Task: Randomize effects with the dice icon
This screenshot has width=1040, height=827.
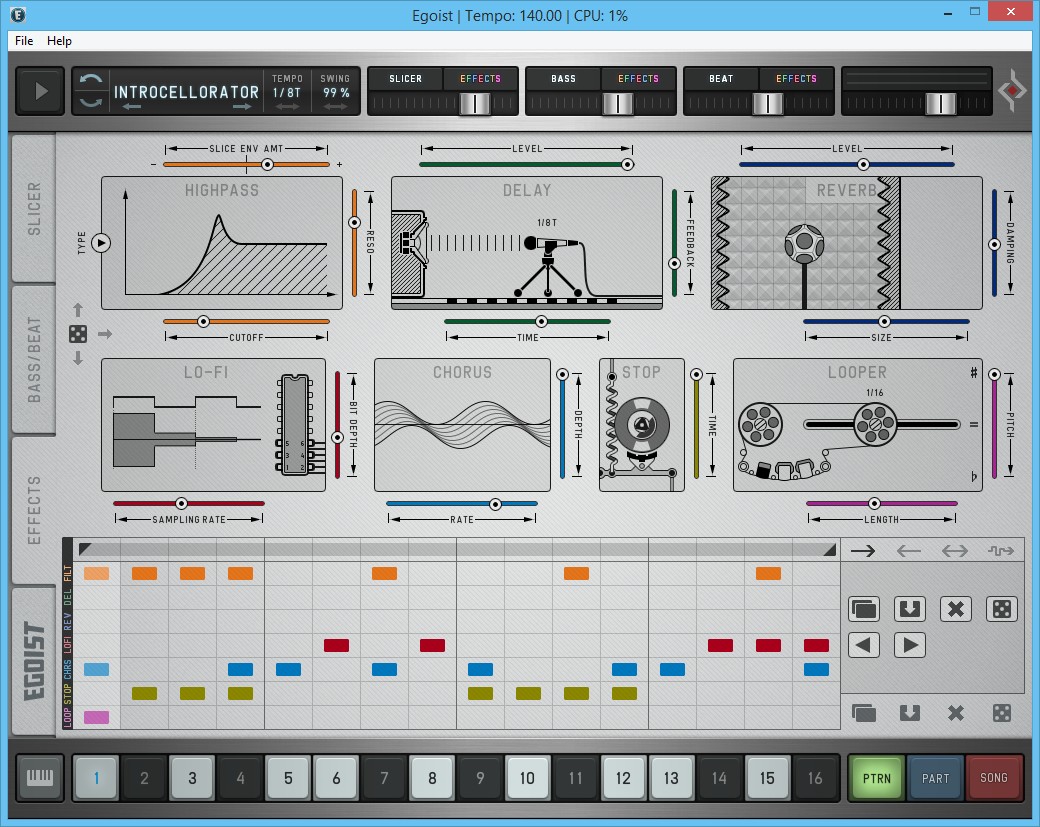Action: 78,334
